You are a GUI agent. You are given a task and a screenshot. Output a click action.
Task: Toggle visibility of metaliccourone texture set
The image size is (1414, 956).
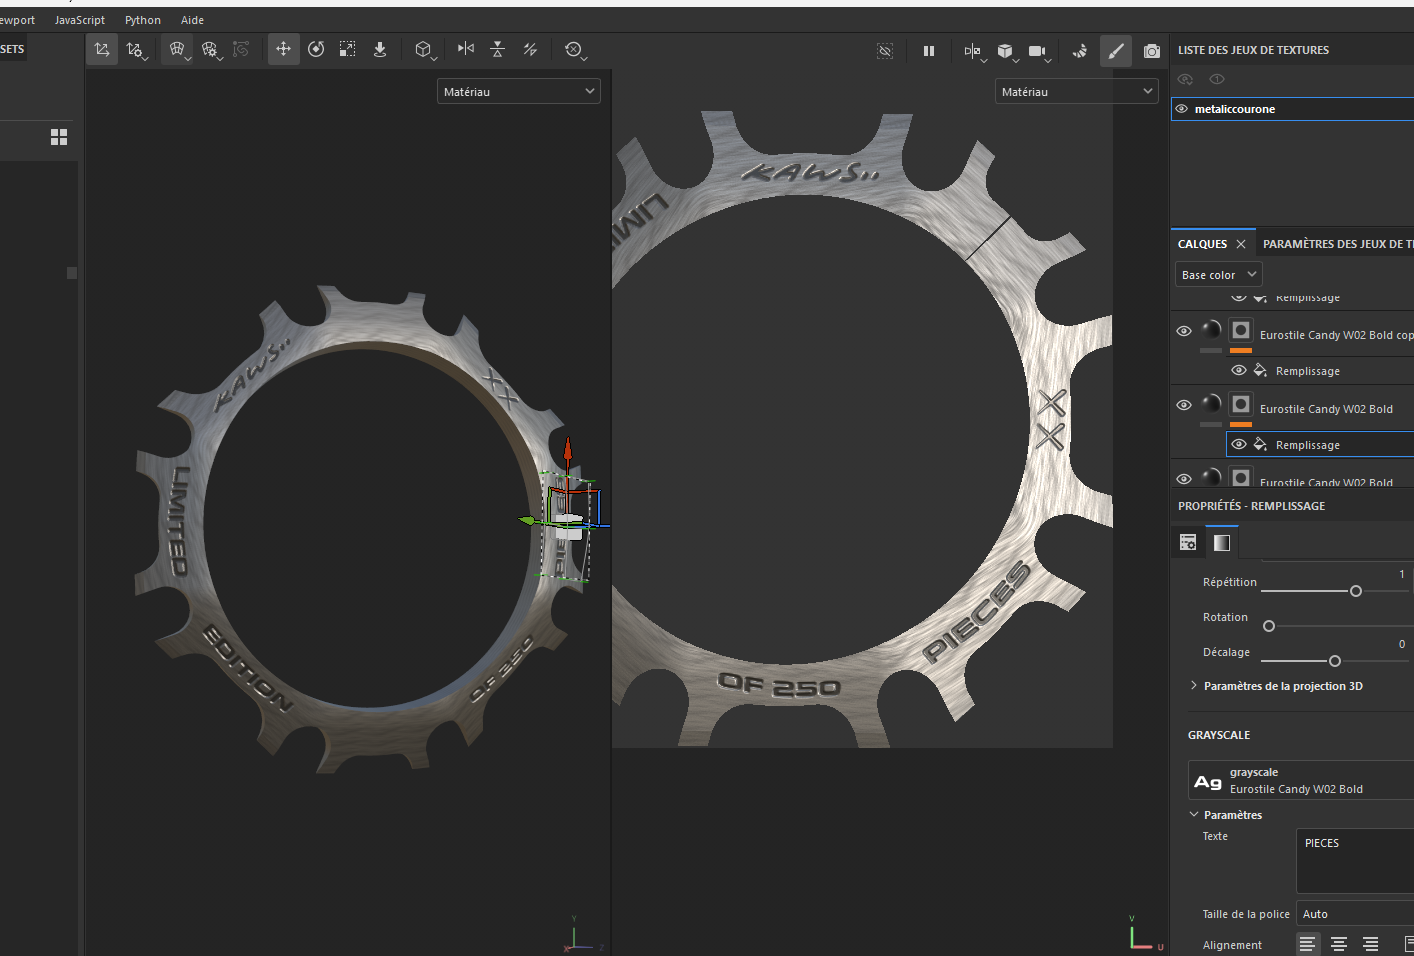point(1182,109)
